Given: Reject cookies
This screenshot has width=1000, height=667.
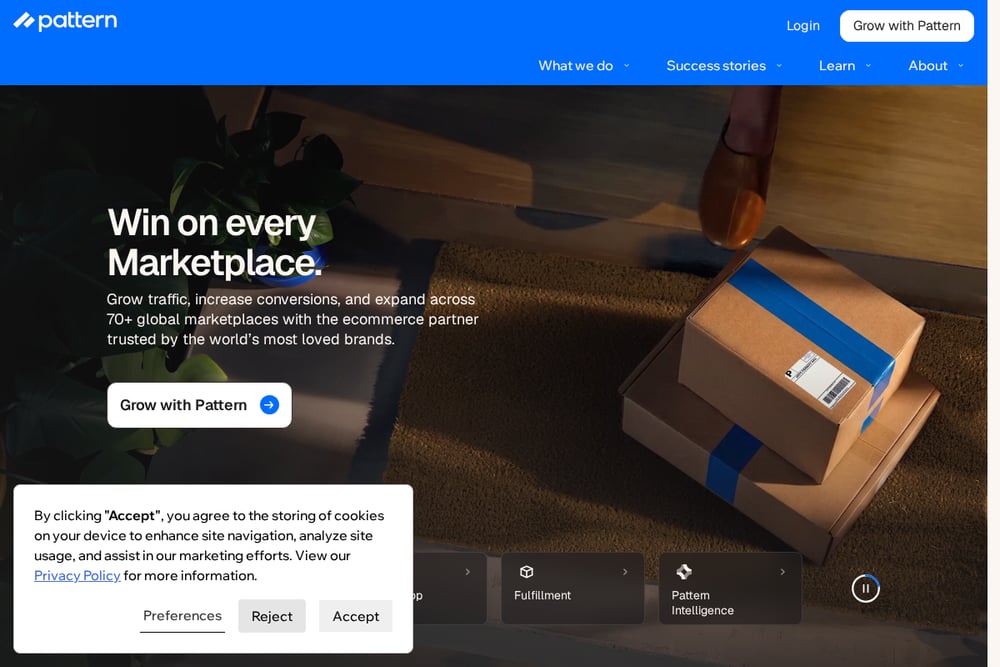Looking at the screenshot, I should tap(272, 616).
